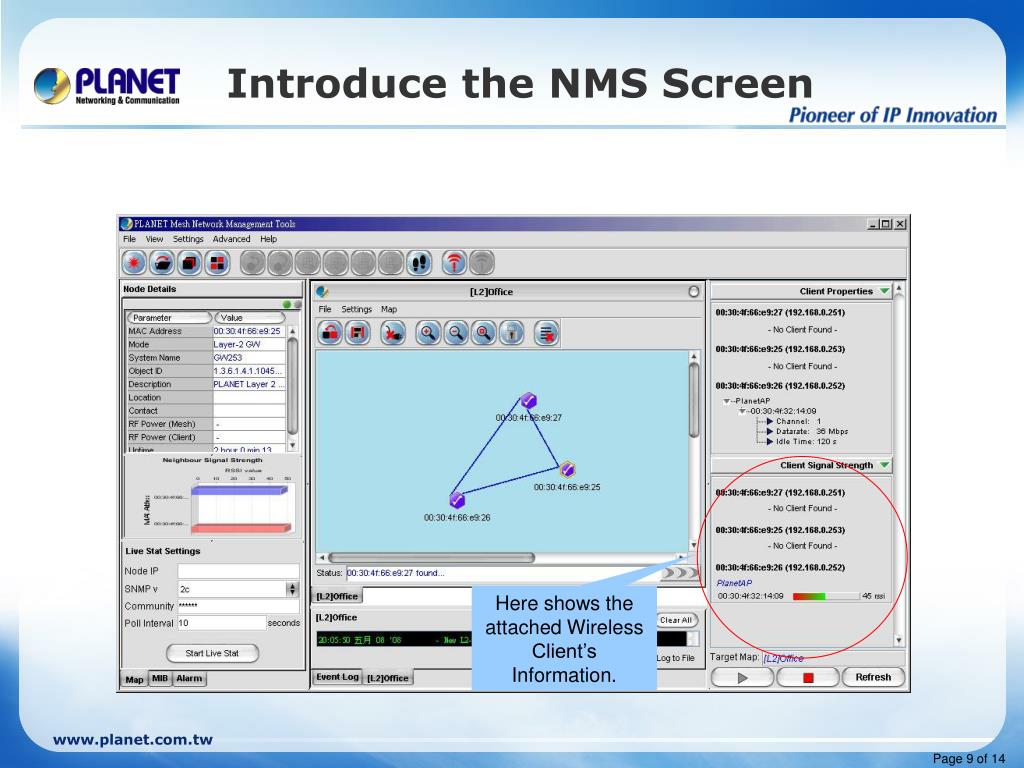1024x768 pixels.
Task: Click the map horizontal scrollbar thumb
Action: click(x=432, y=558)
